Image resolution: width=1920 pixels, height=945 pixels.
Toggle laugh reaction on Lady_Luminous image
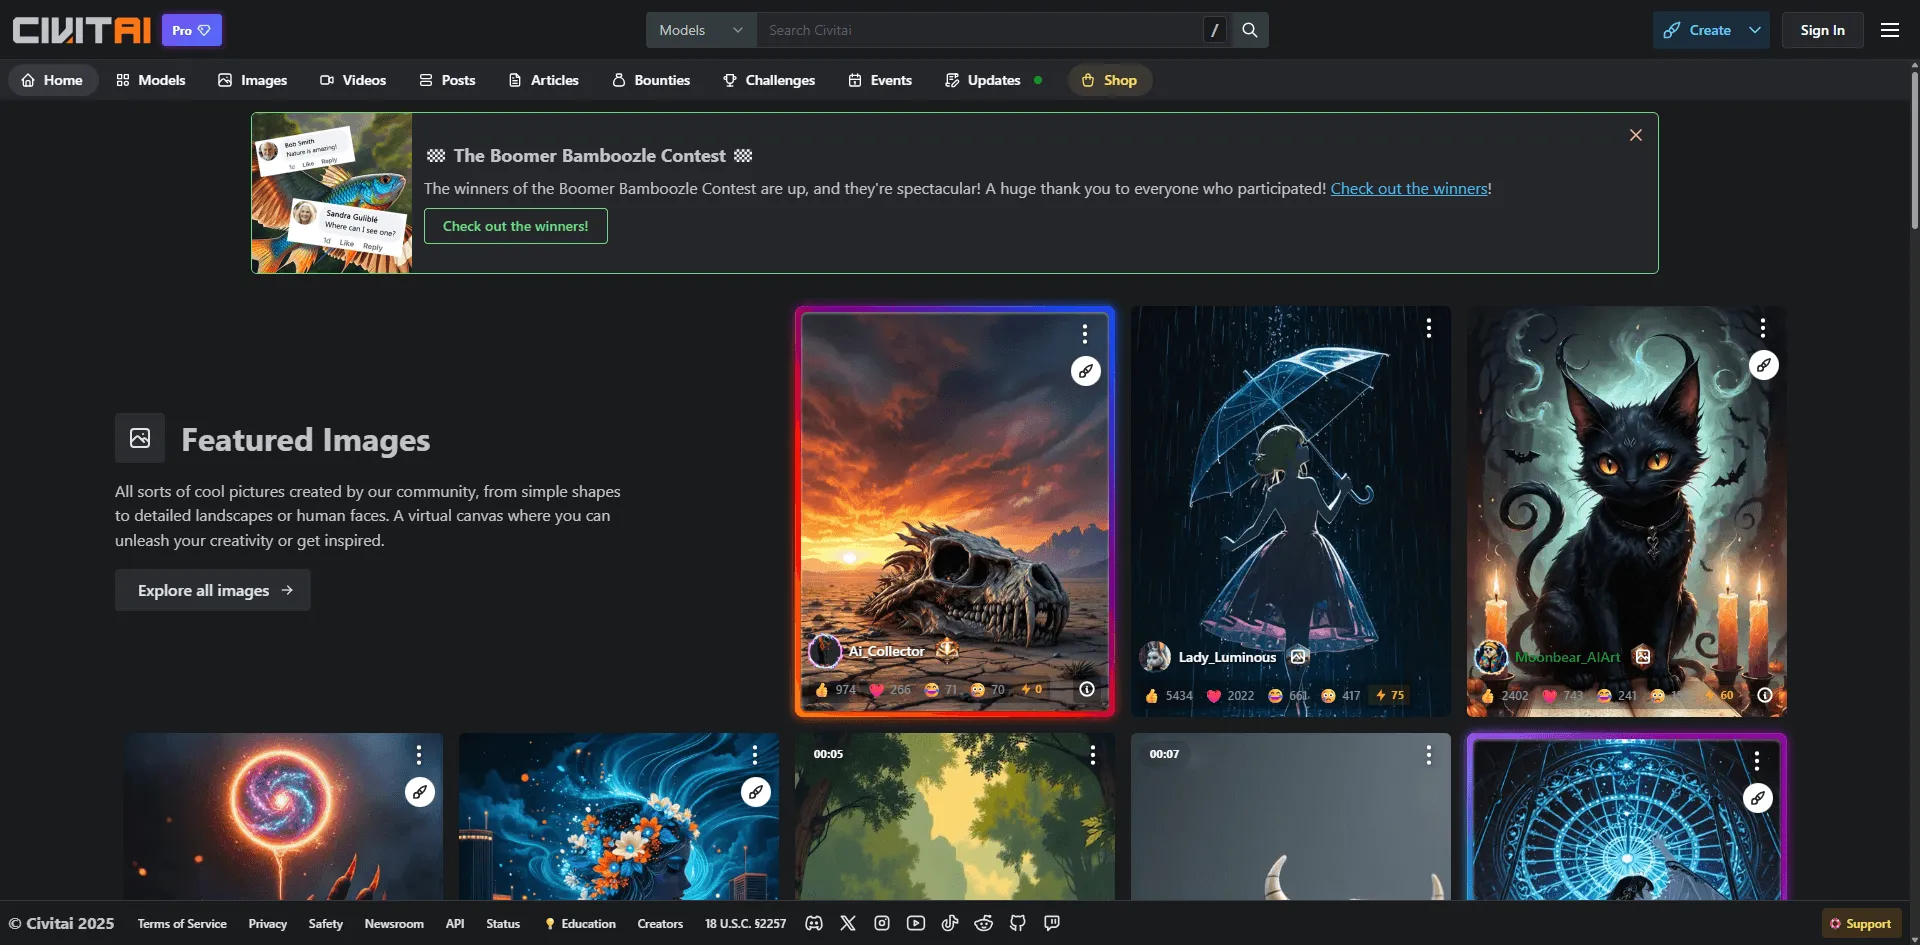click(x=1287, y=696)
